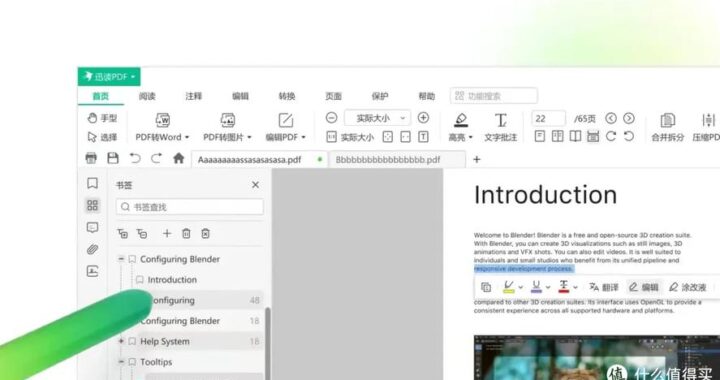The height and width of the screenshot is (380, 720).
Task: Click the 实际大小 button under zoom-out
Action: [350, 137]
